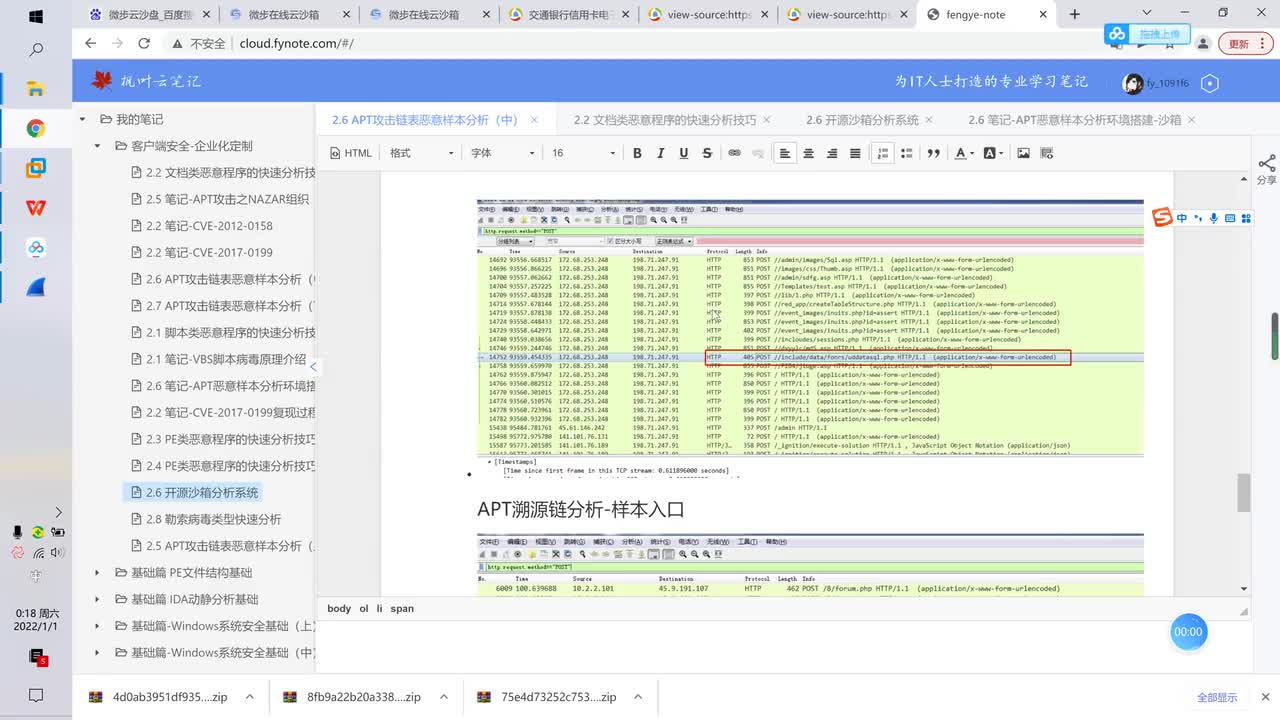Reload the cloud.fynote.com page
1280x720 pixels.
point(144,44)
